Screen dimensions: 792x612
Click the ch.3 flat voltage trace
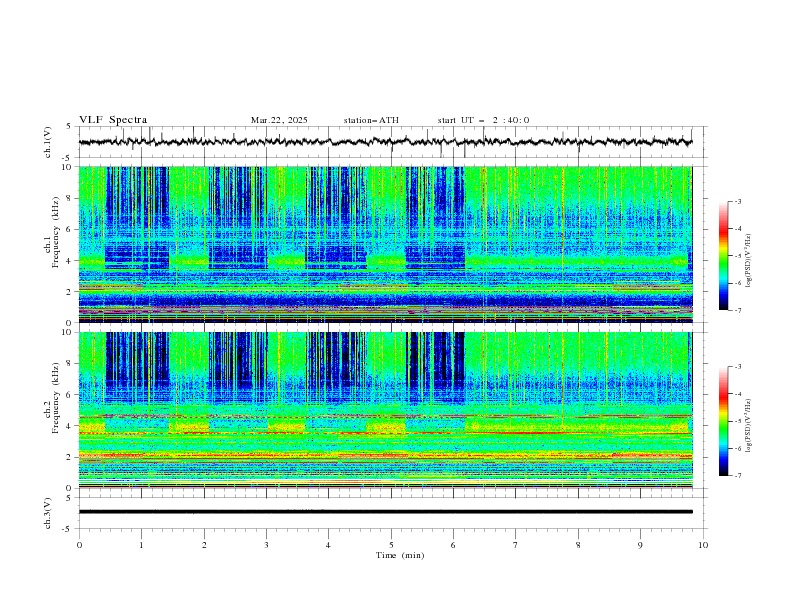(385, 512)
